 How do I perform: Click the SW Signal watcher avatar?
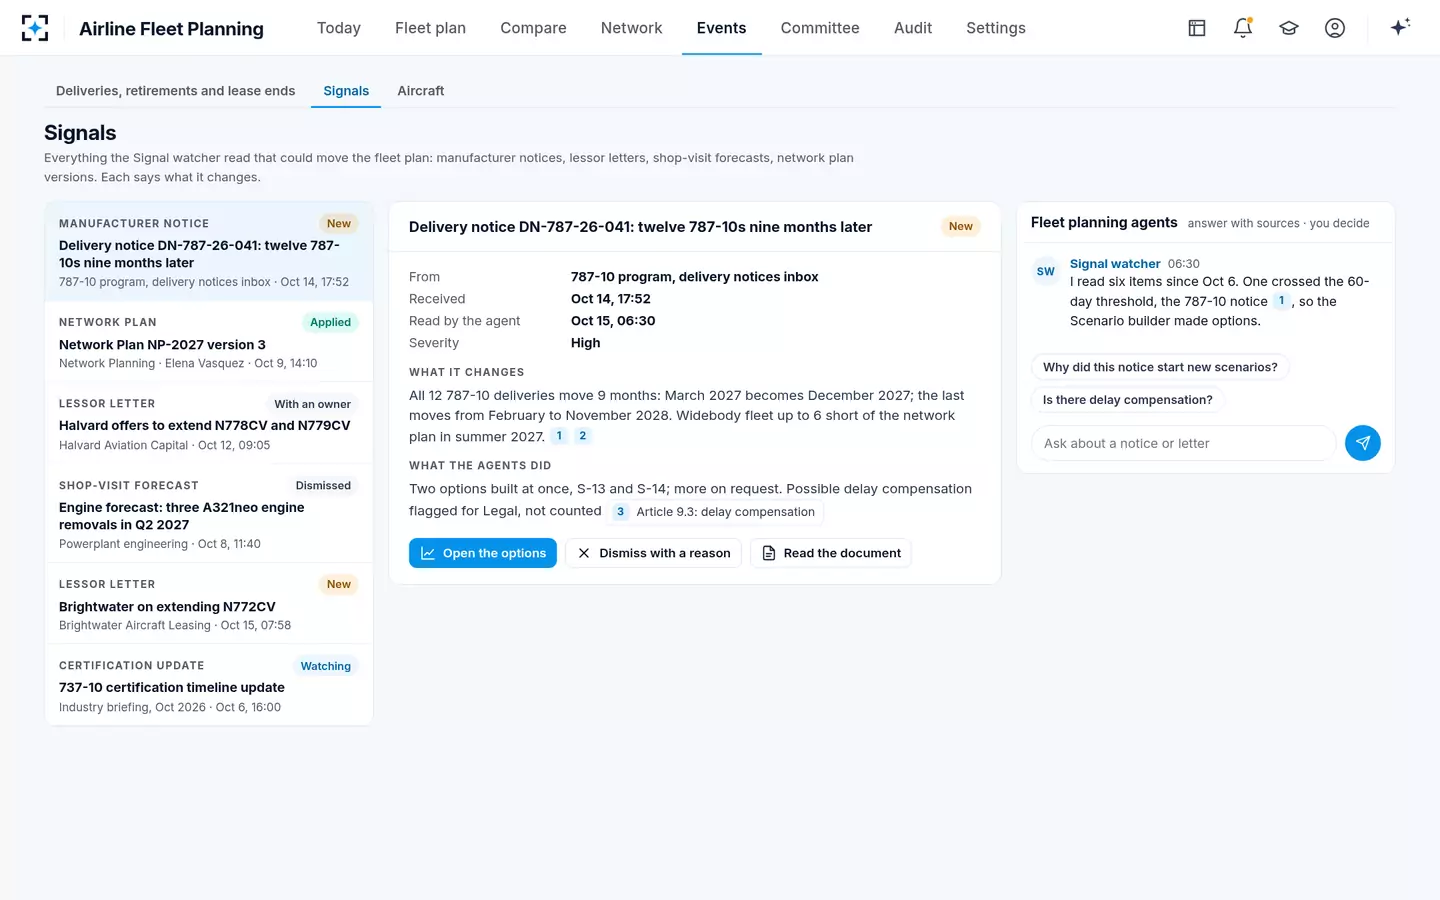1046,271
